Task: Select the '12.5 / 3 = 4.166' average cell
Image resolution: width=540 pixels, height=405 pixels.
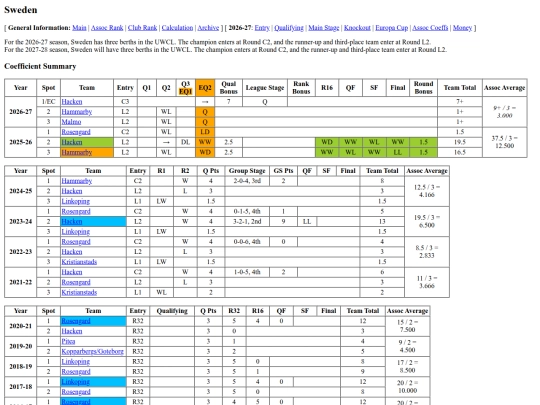Action: [x=427, y=191]
